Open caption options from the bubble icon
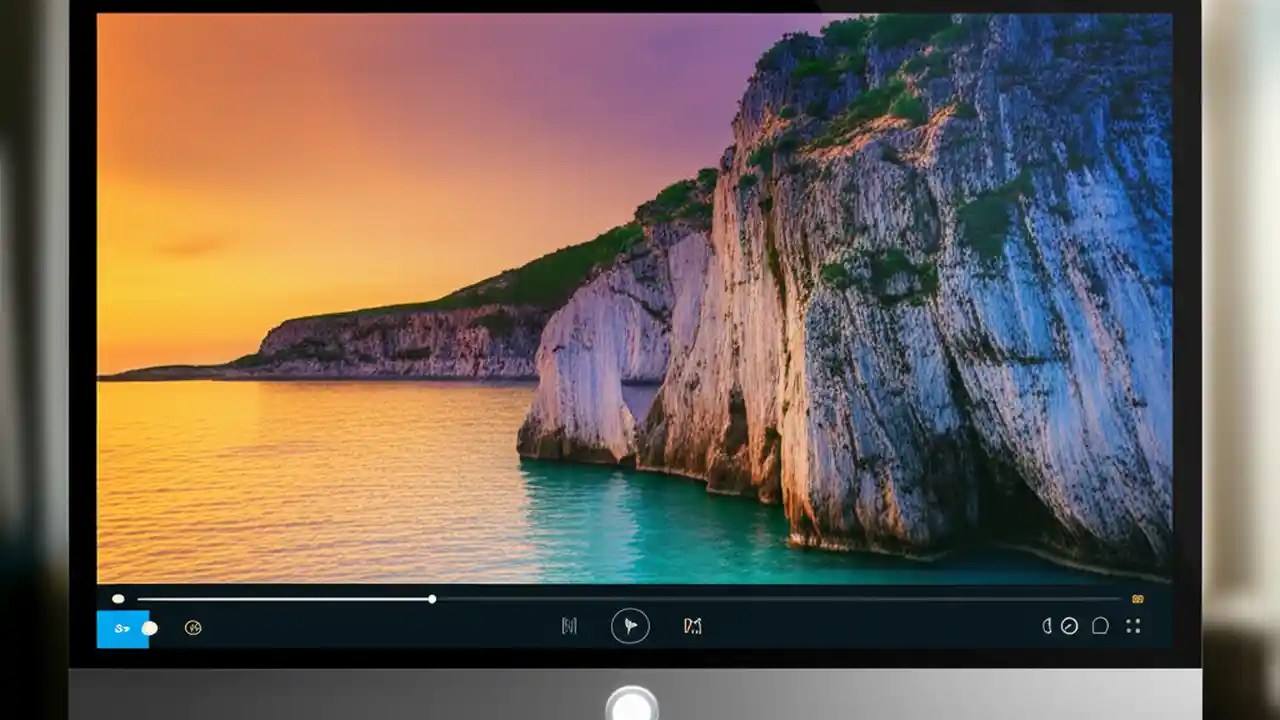 tap(1101, 626)
